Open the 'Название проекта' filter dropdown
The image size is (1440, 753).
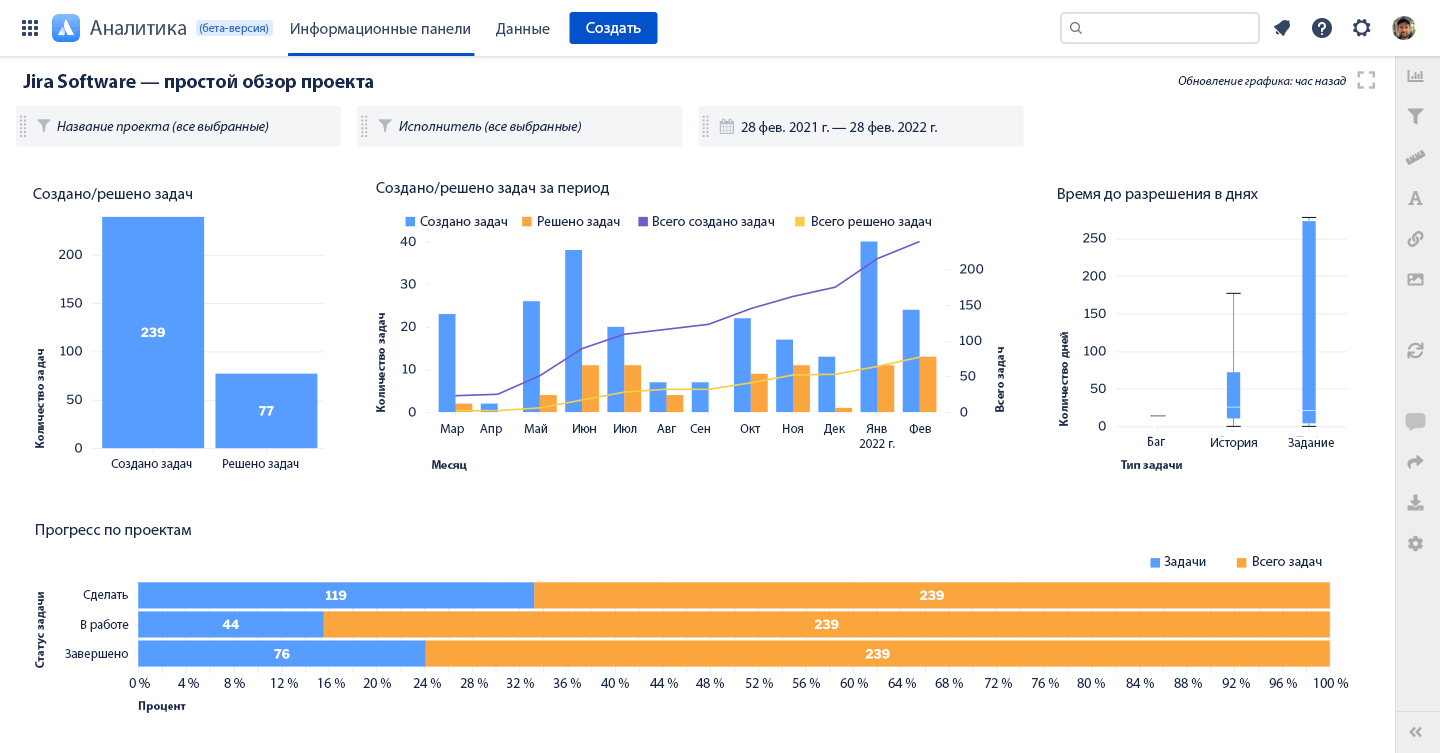[179, 126]
